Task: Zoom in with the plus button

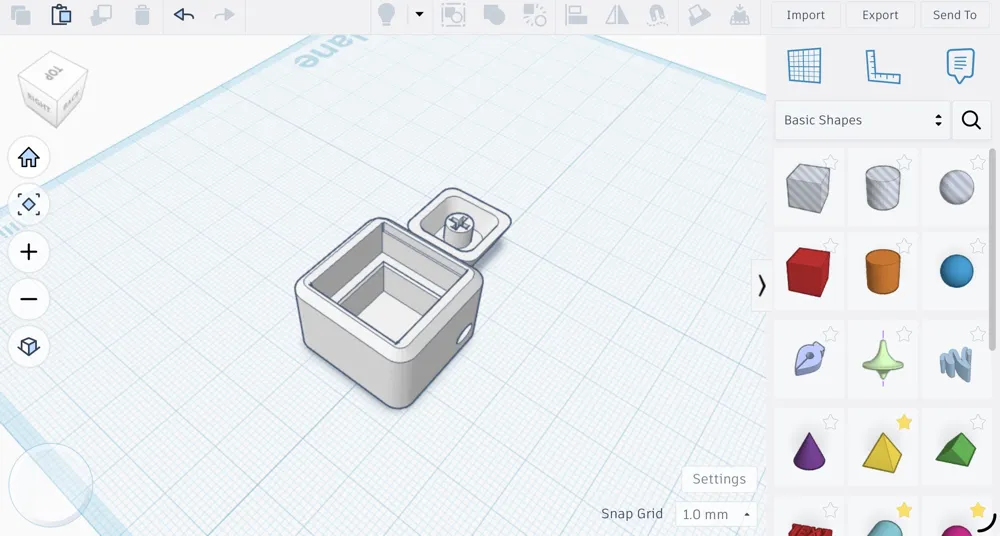Action: pyautogui.click(x=29, y=251)
